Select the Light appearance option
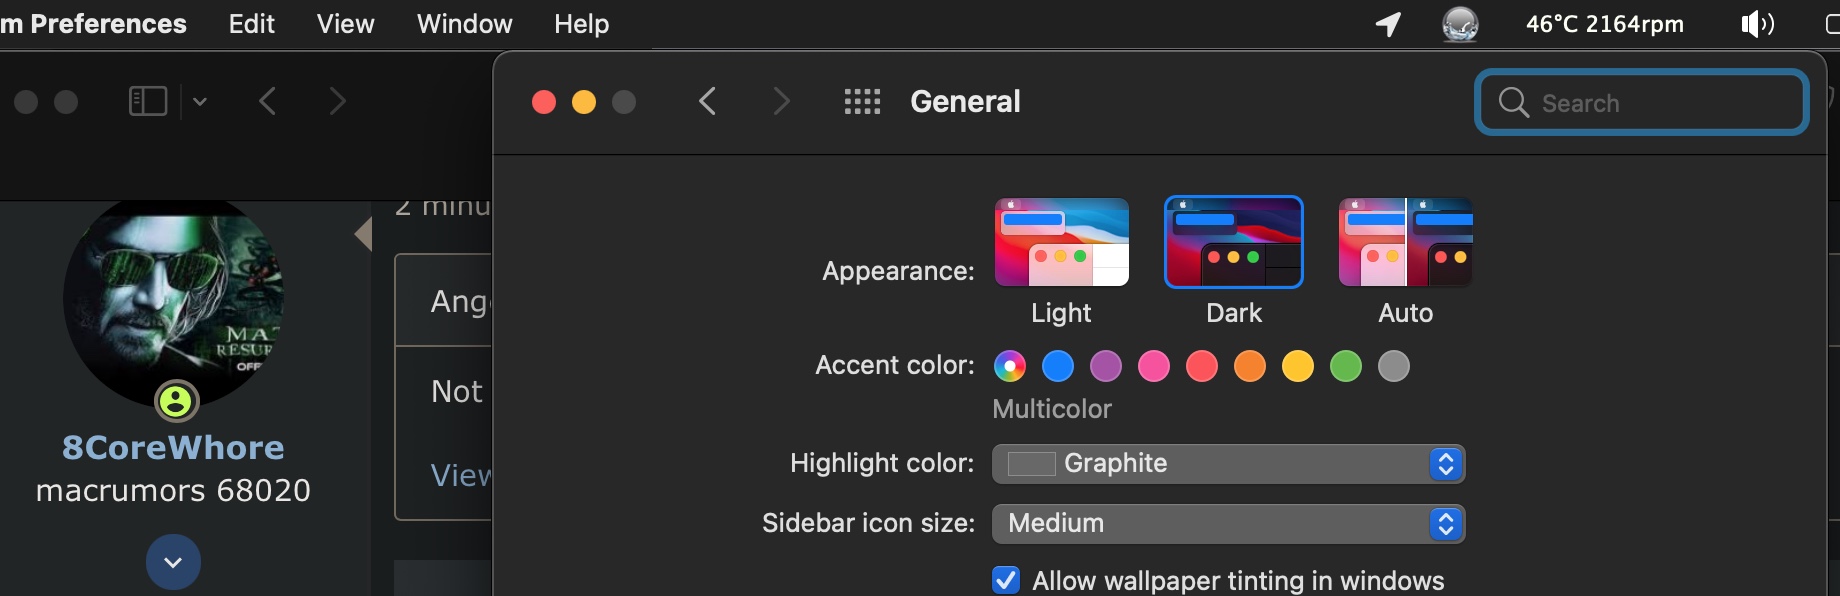The height and width of the screenshot is (596, 1840). pos(1061,242)
